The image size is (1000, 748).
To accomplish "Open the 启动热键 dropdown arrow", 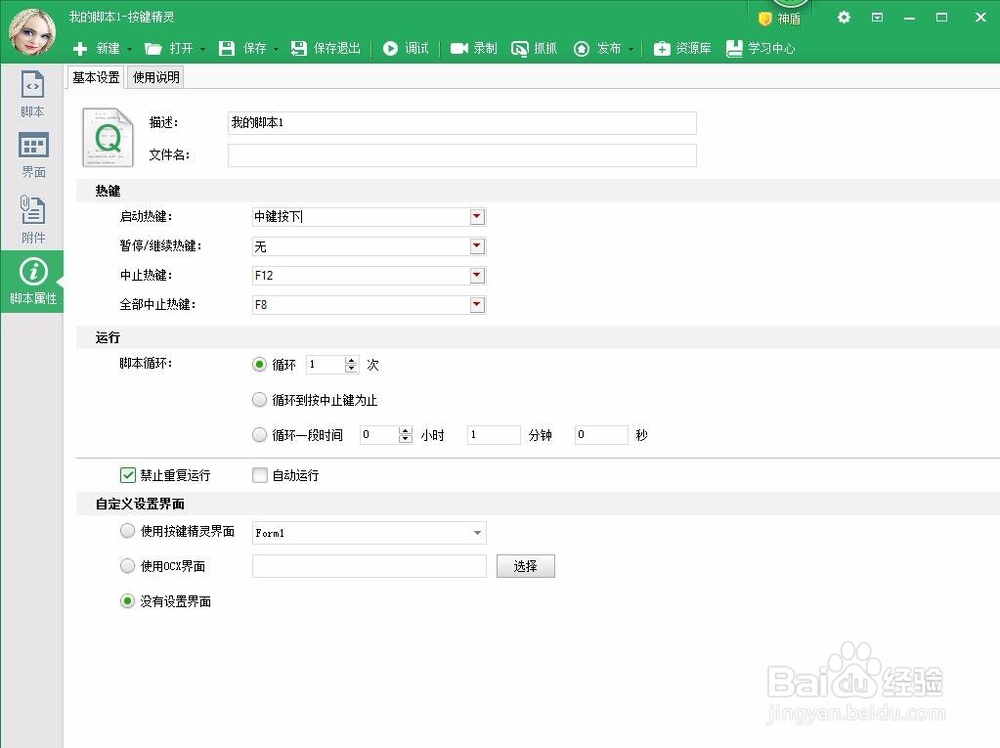I will point(477,217).
